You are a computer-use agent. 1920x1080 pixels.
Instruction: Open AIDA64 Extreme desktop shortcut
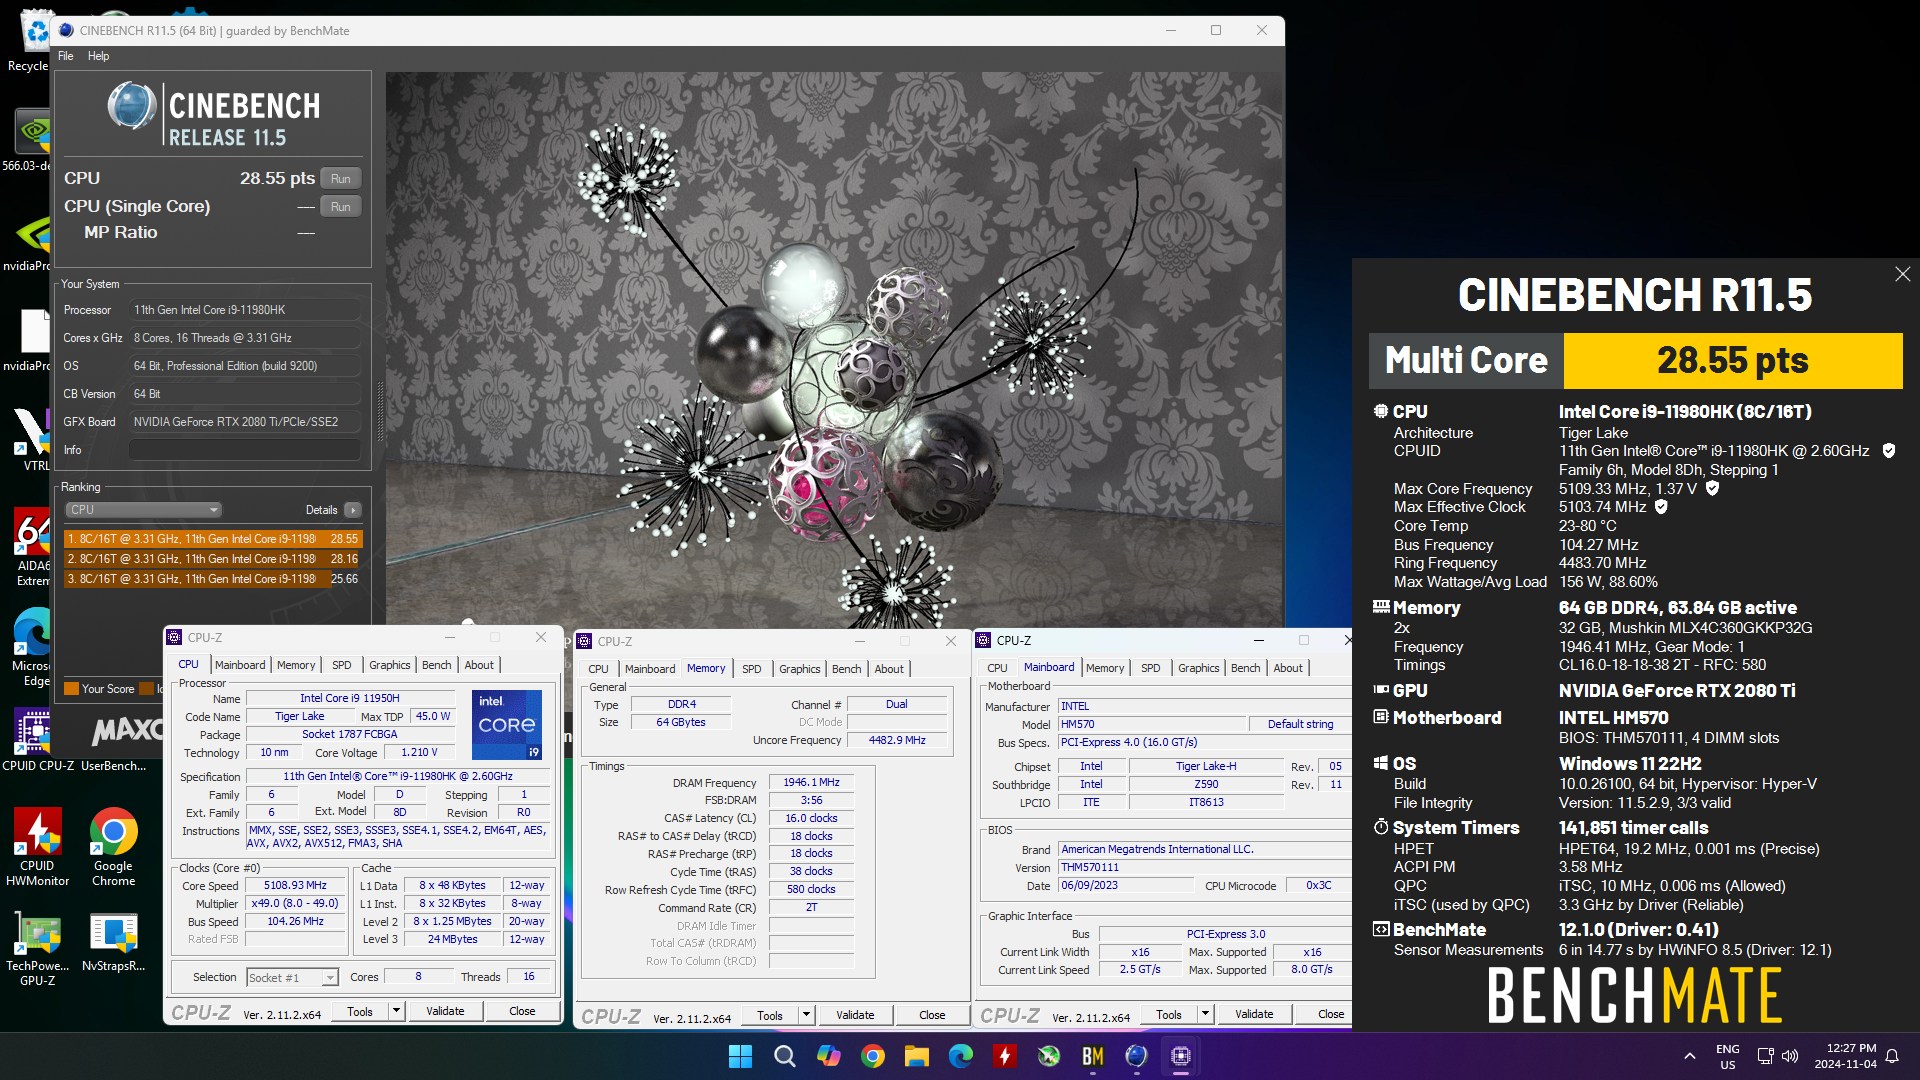coord(32,547)
